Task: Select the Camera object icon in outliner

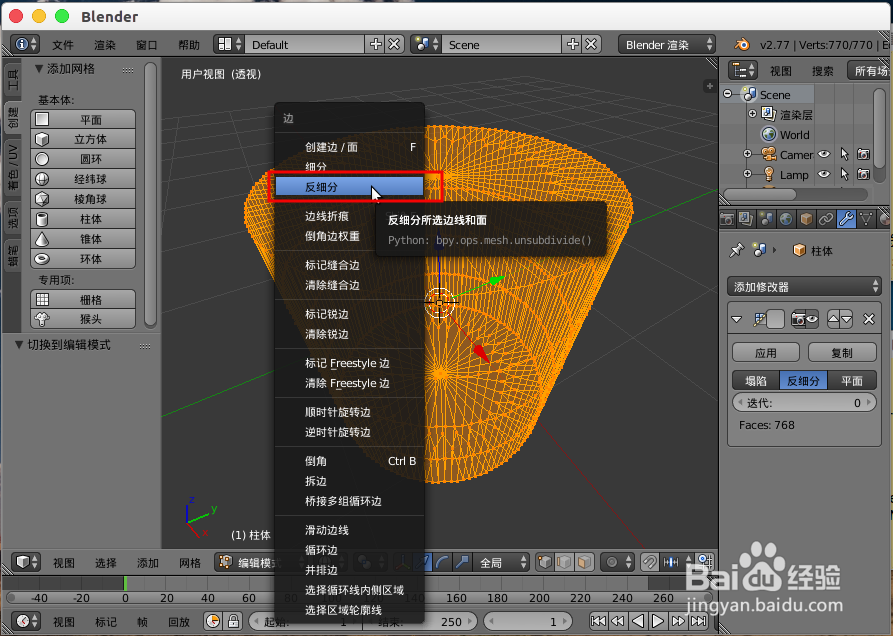Action: pyautogui.click(x=769, y=154)
